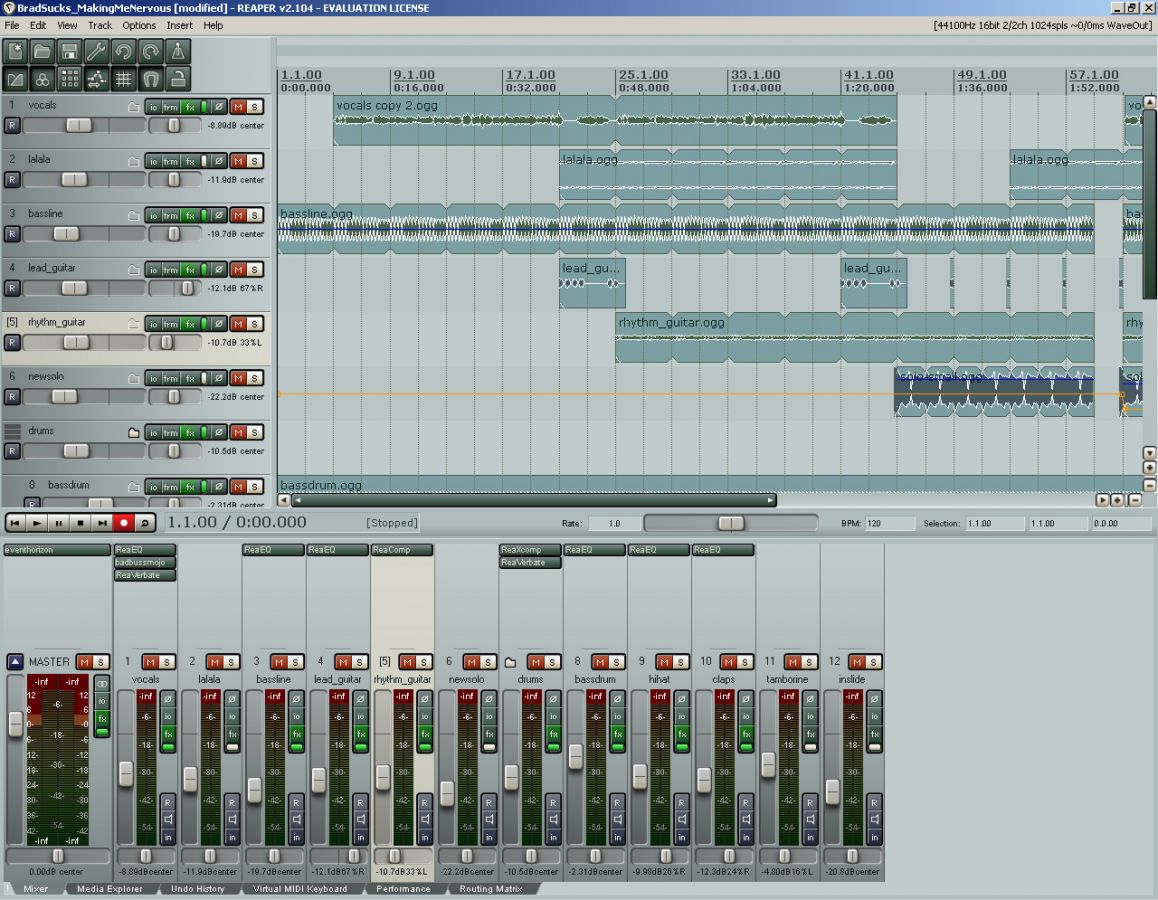Click the Stop transport button

pyautogui.click(x=80, y=523)
